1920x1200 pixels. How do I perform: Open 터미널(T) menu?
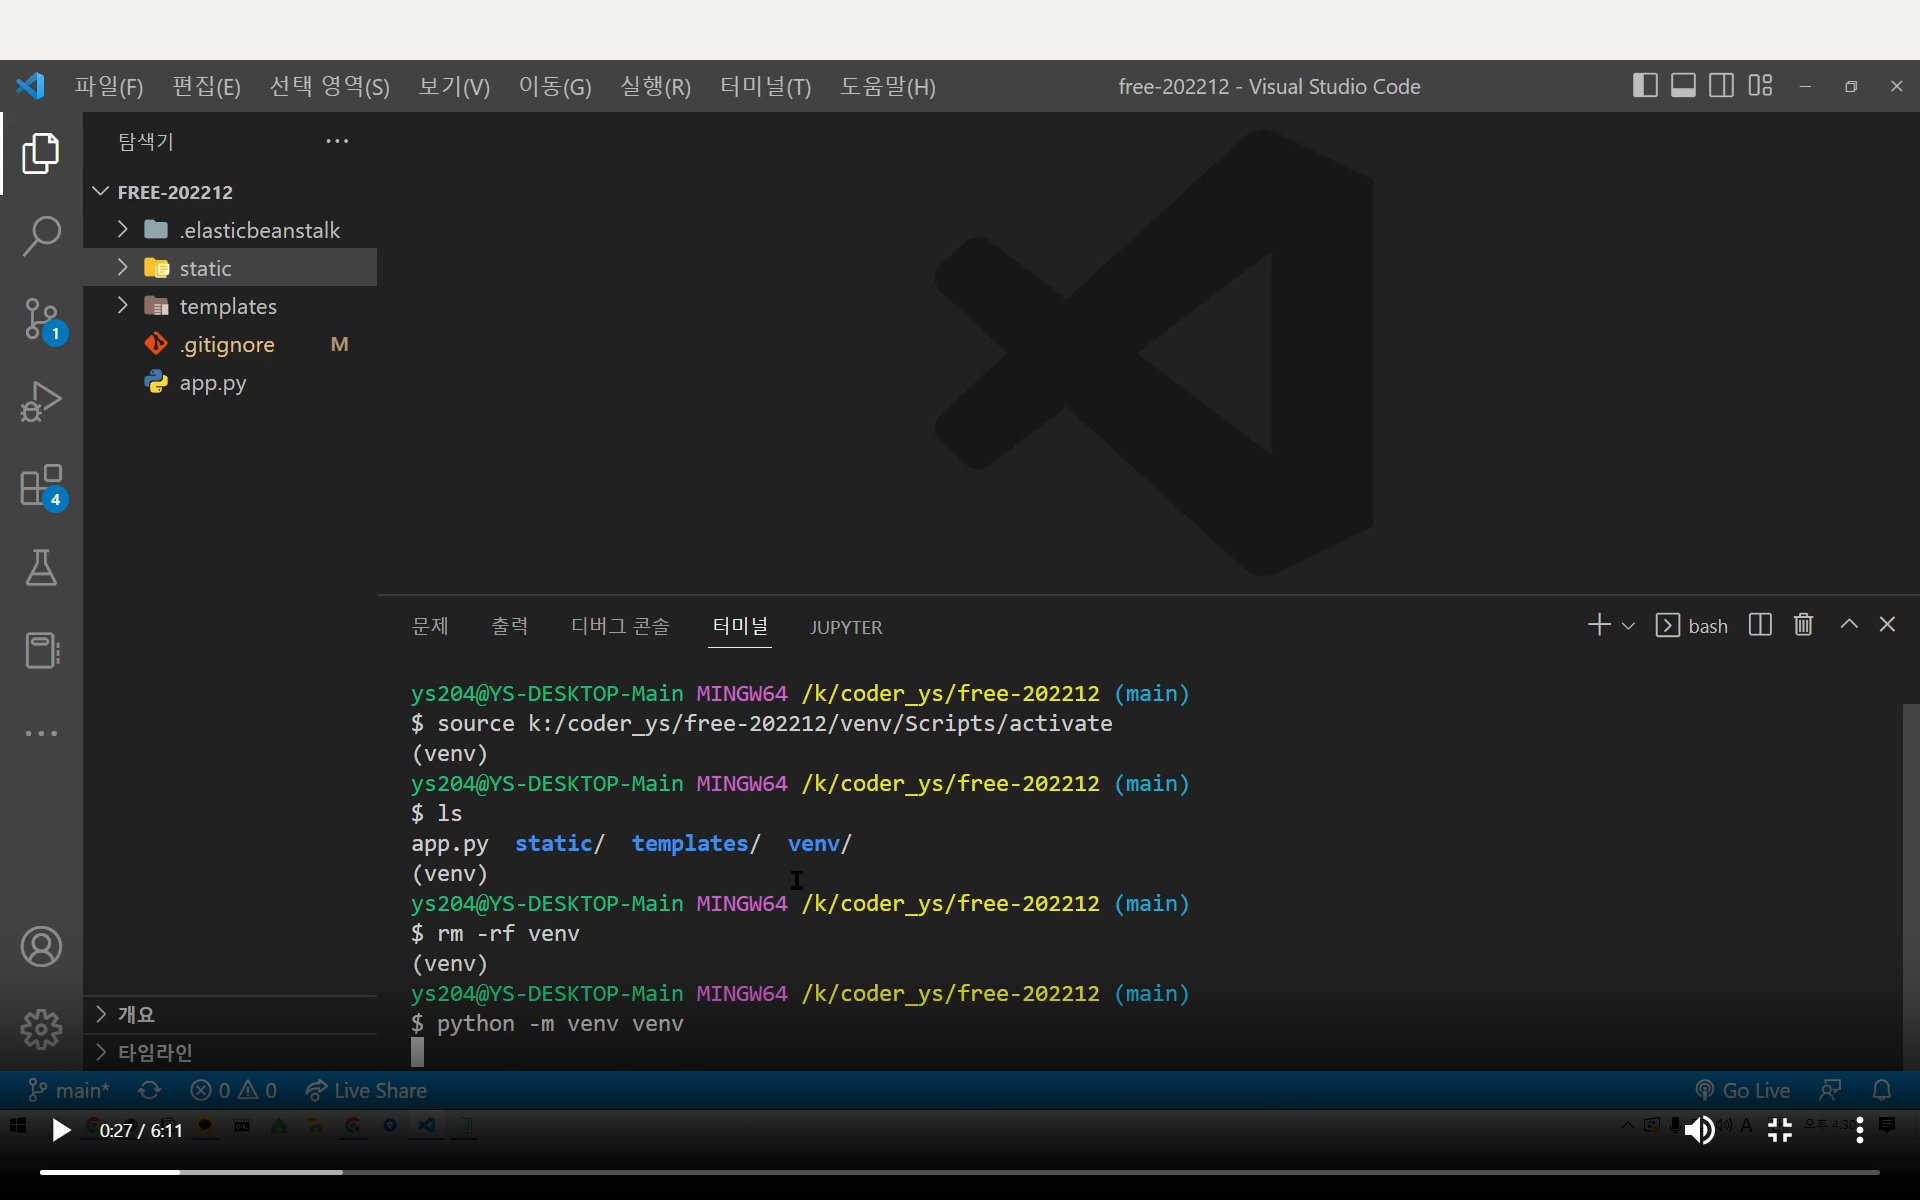pyautogui.click(x=766, y=87)
